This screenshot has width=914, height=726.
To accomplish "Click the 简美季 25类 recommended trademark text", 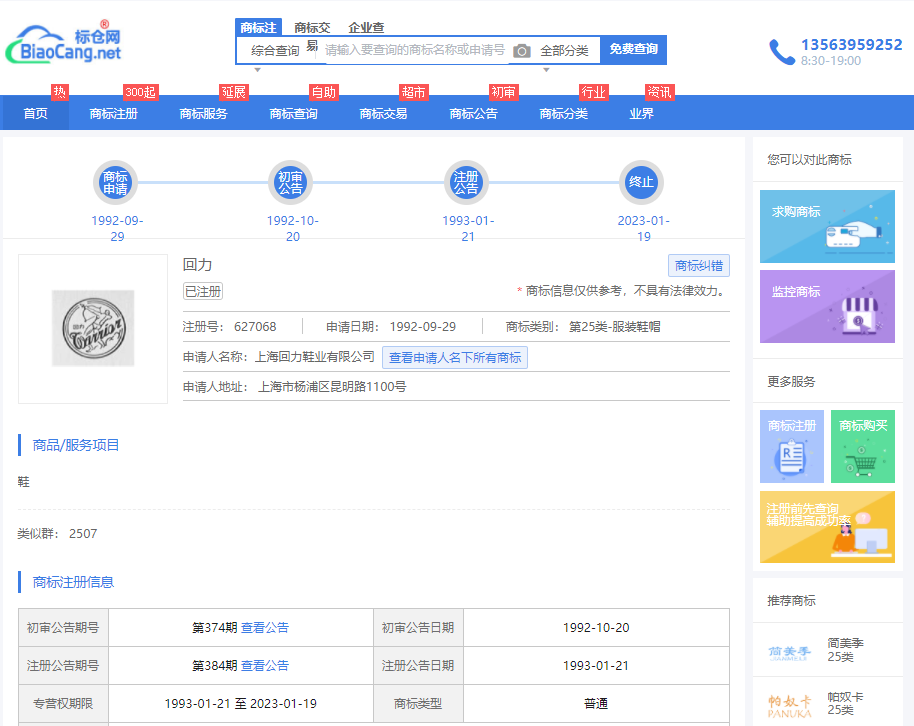I will 845,650.
